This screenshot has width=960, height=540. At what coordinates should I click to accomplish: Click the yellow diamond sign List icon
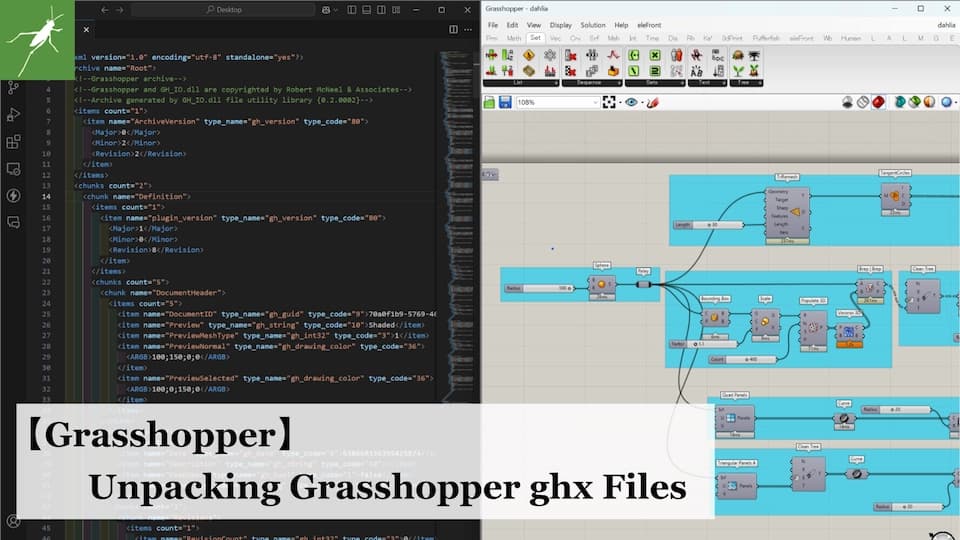[x=529, y=56]
